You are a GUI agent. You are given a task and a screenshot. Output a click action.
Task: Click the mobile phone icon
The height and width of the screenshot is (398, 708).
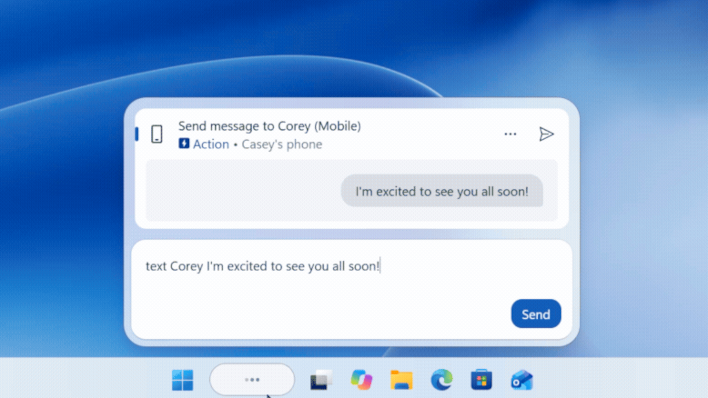[x=157, y=134]
